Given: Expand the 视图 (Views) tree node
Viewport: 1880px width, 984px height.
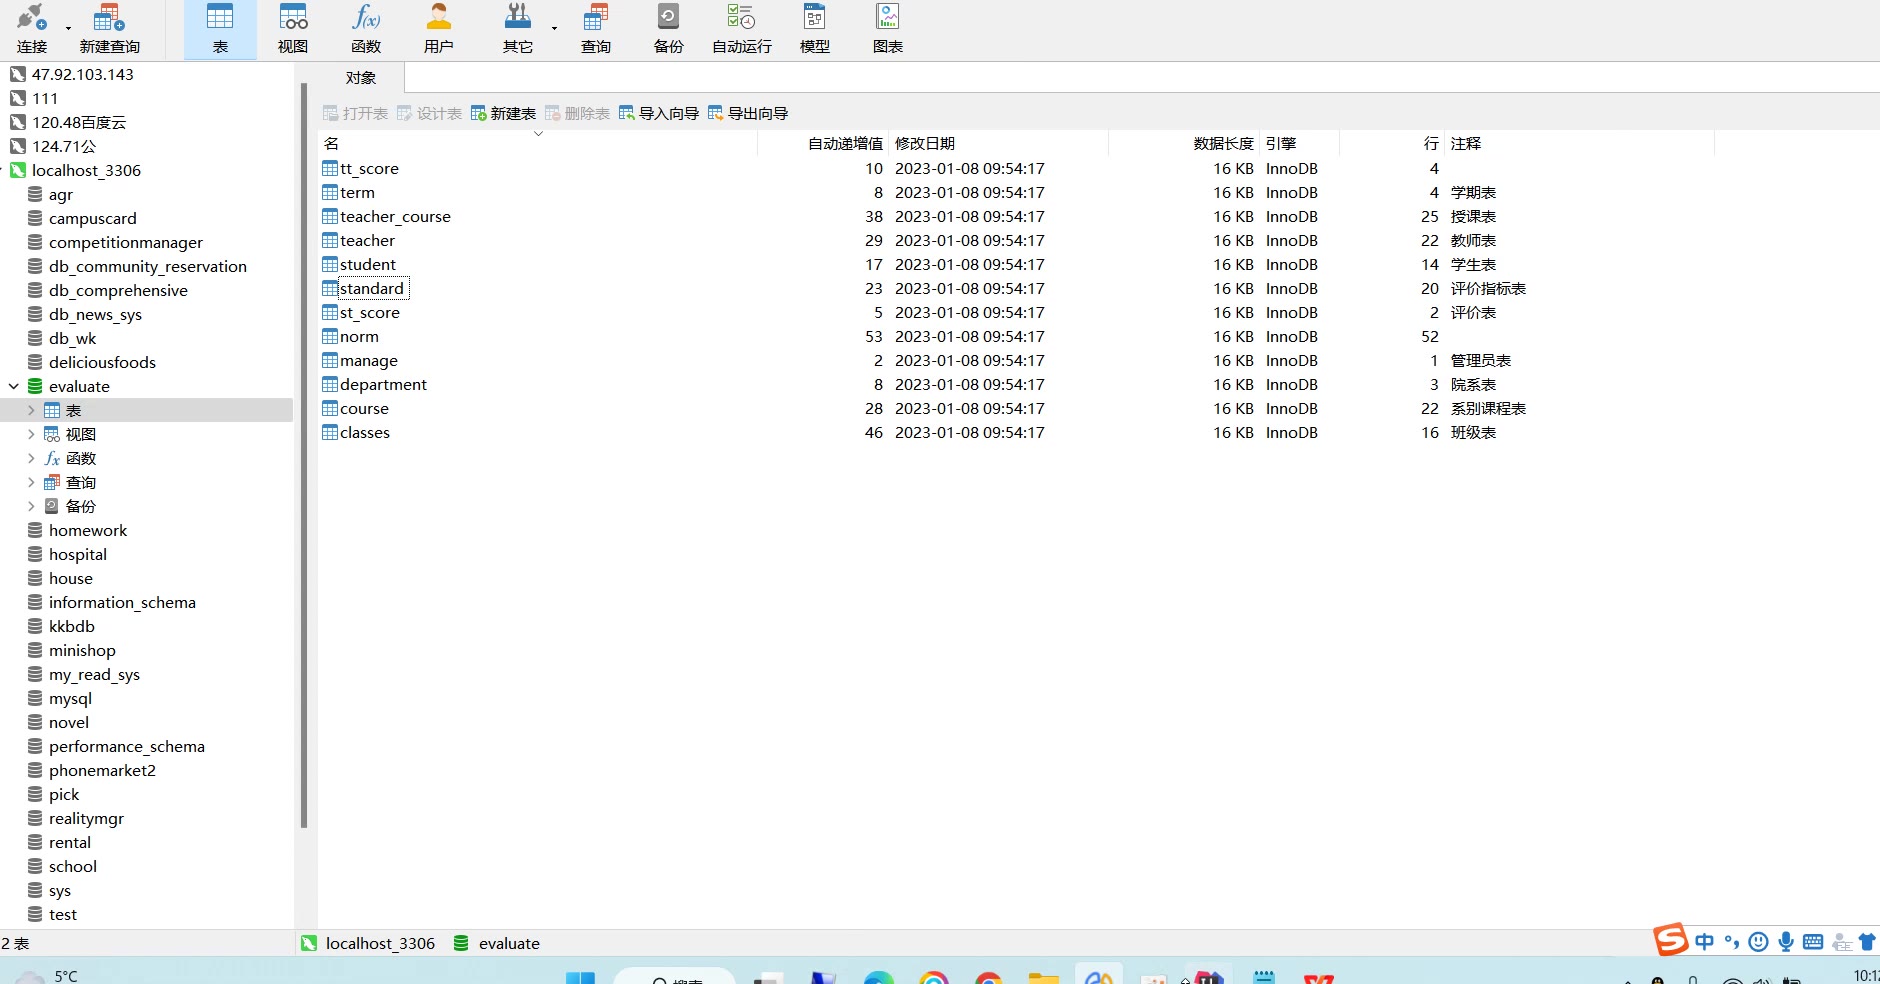Looking at the screenshot, I should pyautogui.click(x=31, y=434).
